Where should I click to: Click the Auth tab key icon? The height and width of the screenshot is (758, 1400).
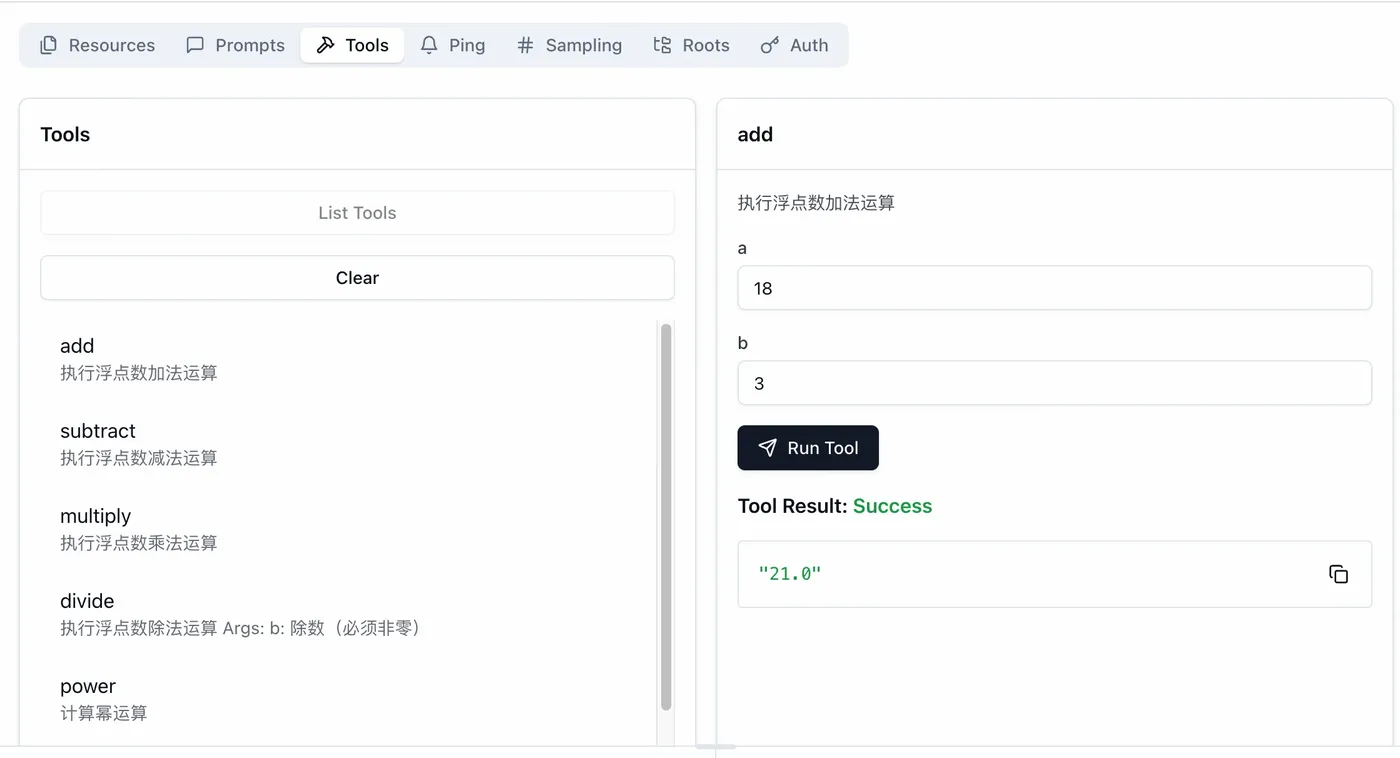click(x=769, y=45)
